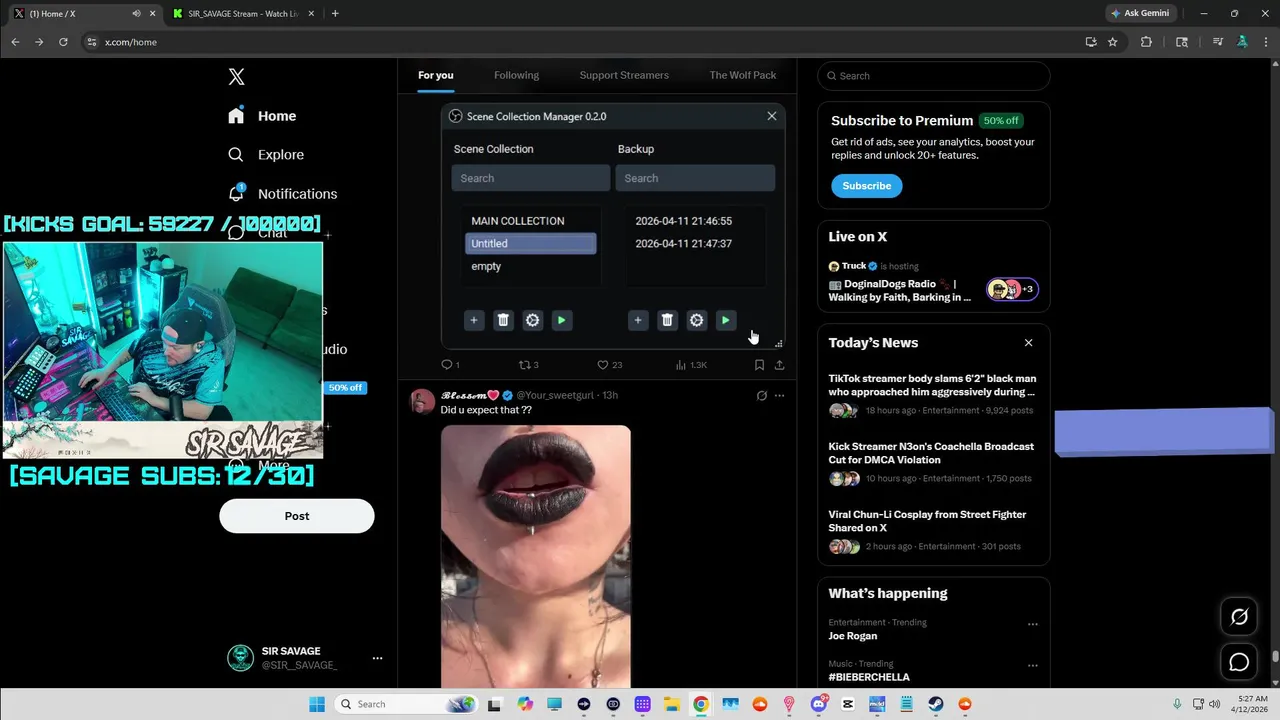Click the repost icon with 3 reposts
The image size is (1280, 720).
tap(524, 365)
